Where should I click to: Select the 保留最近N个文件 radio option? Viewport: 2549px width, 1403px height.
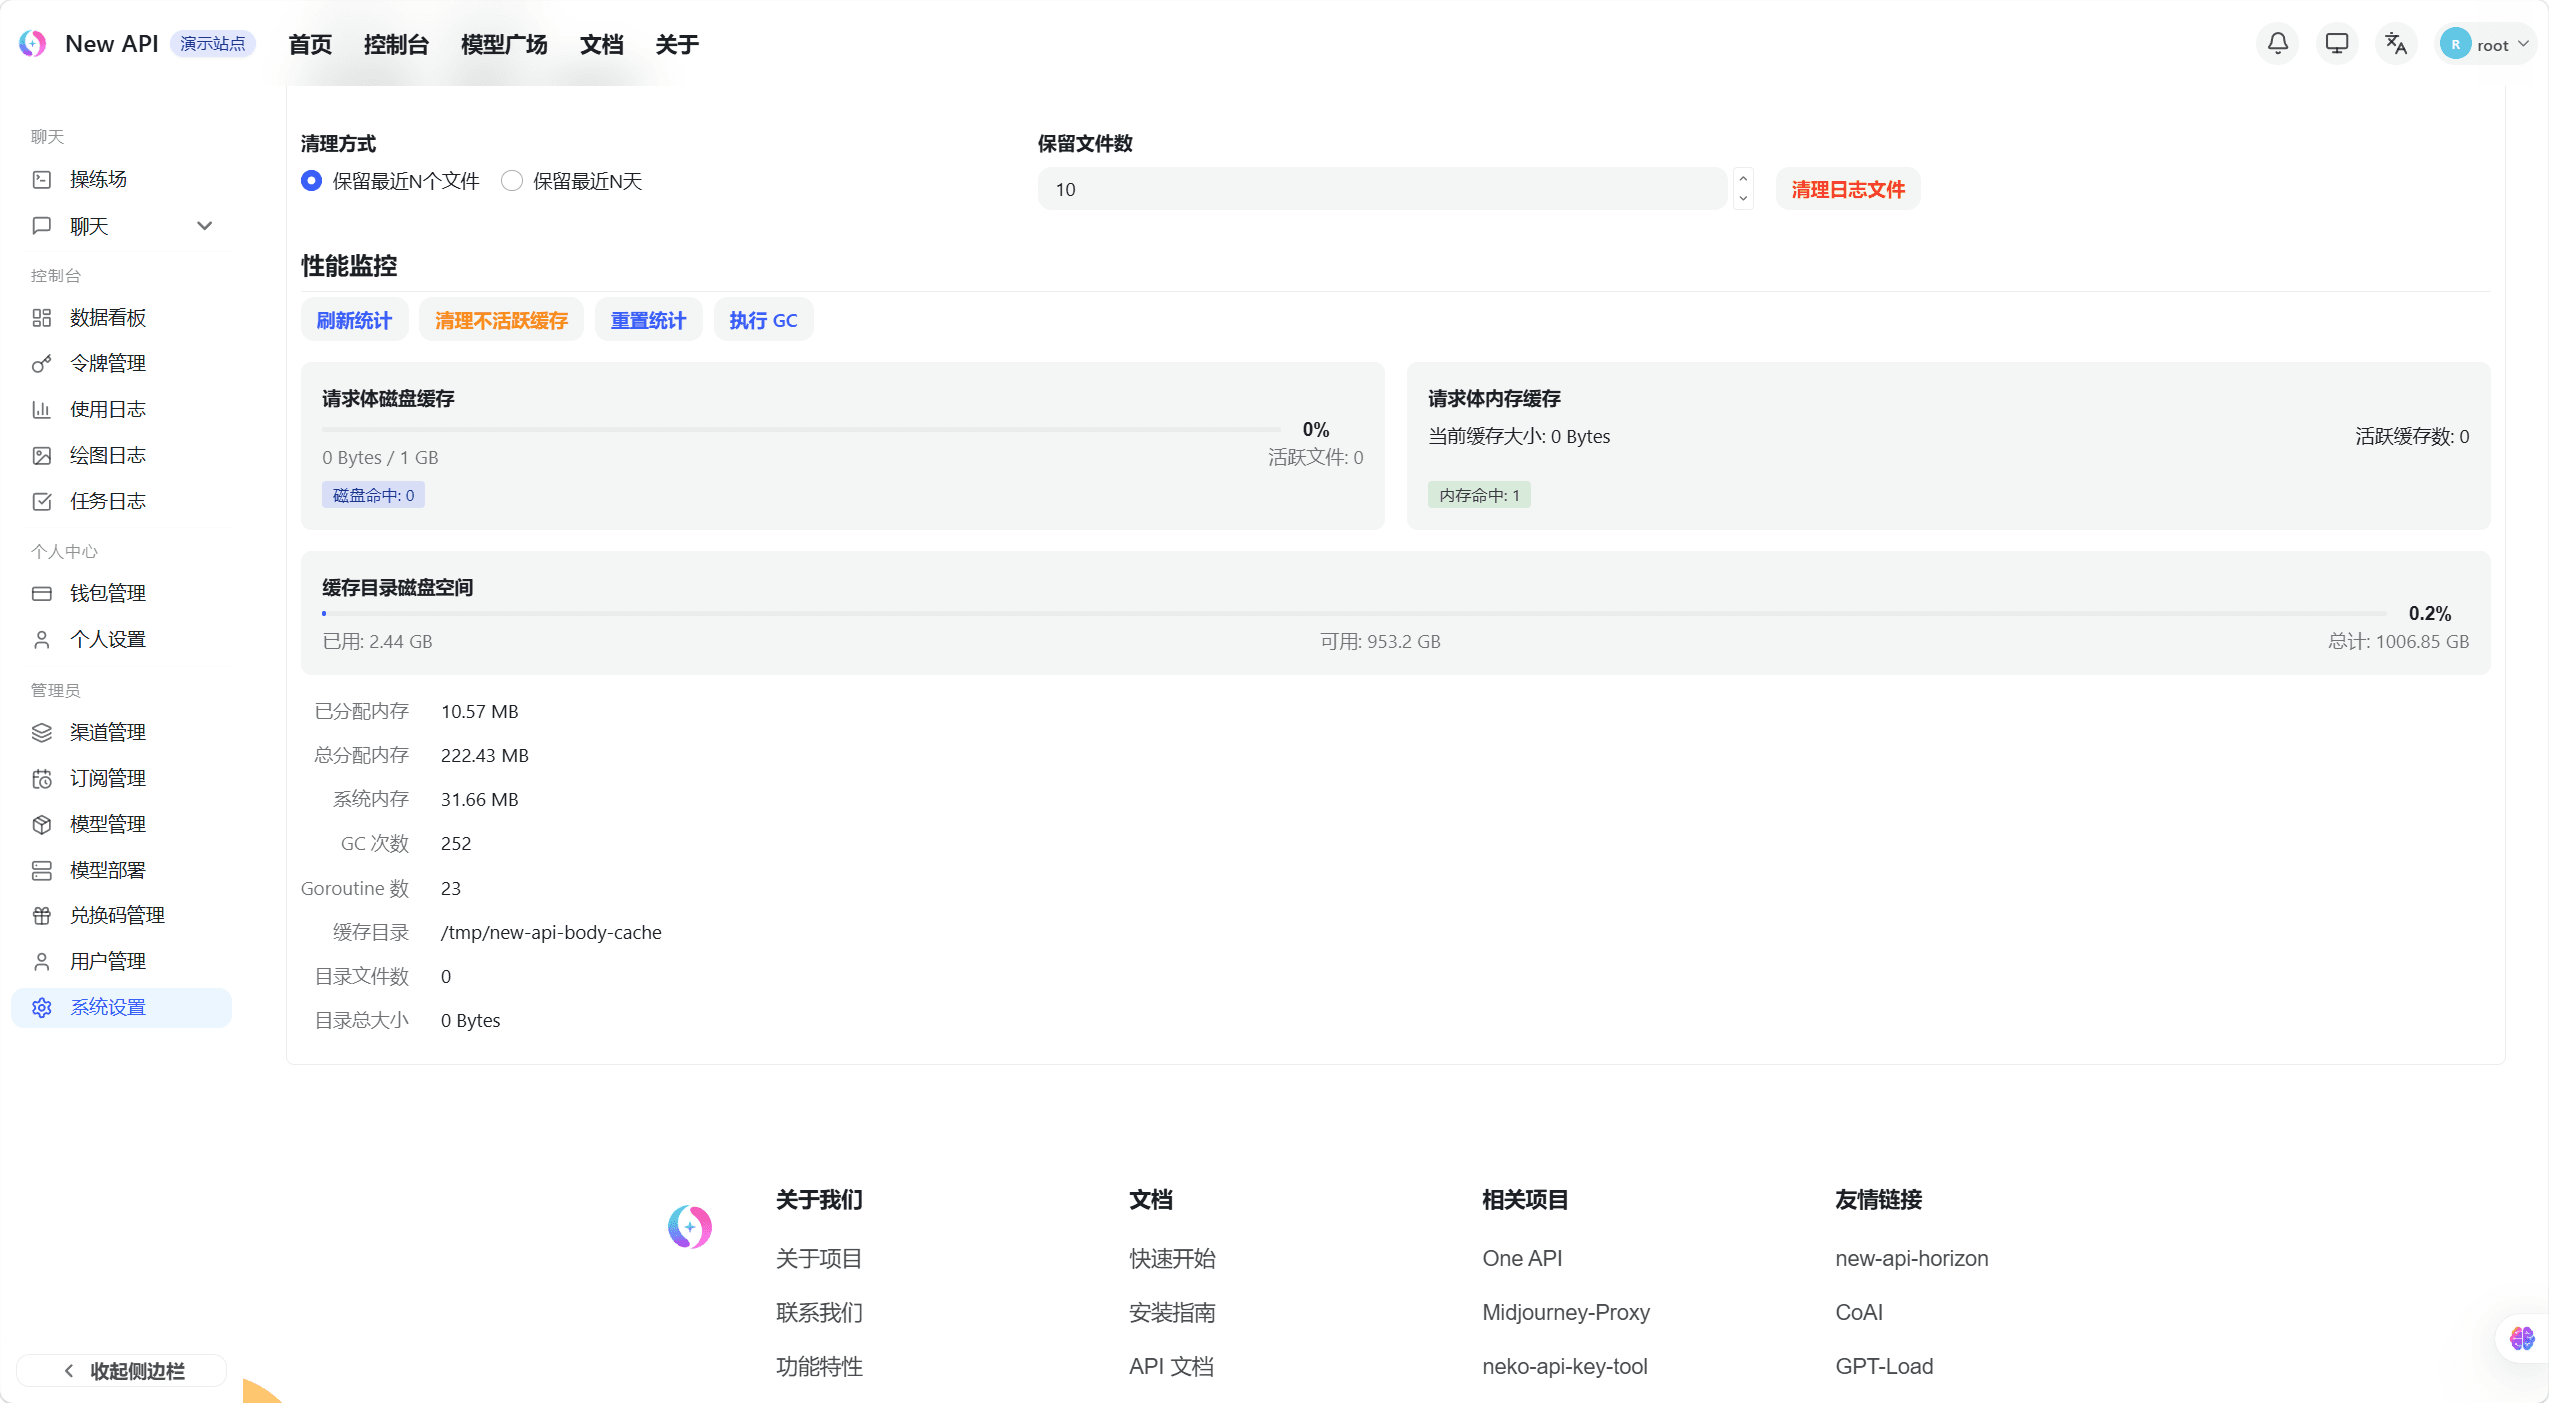point(312,181)
